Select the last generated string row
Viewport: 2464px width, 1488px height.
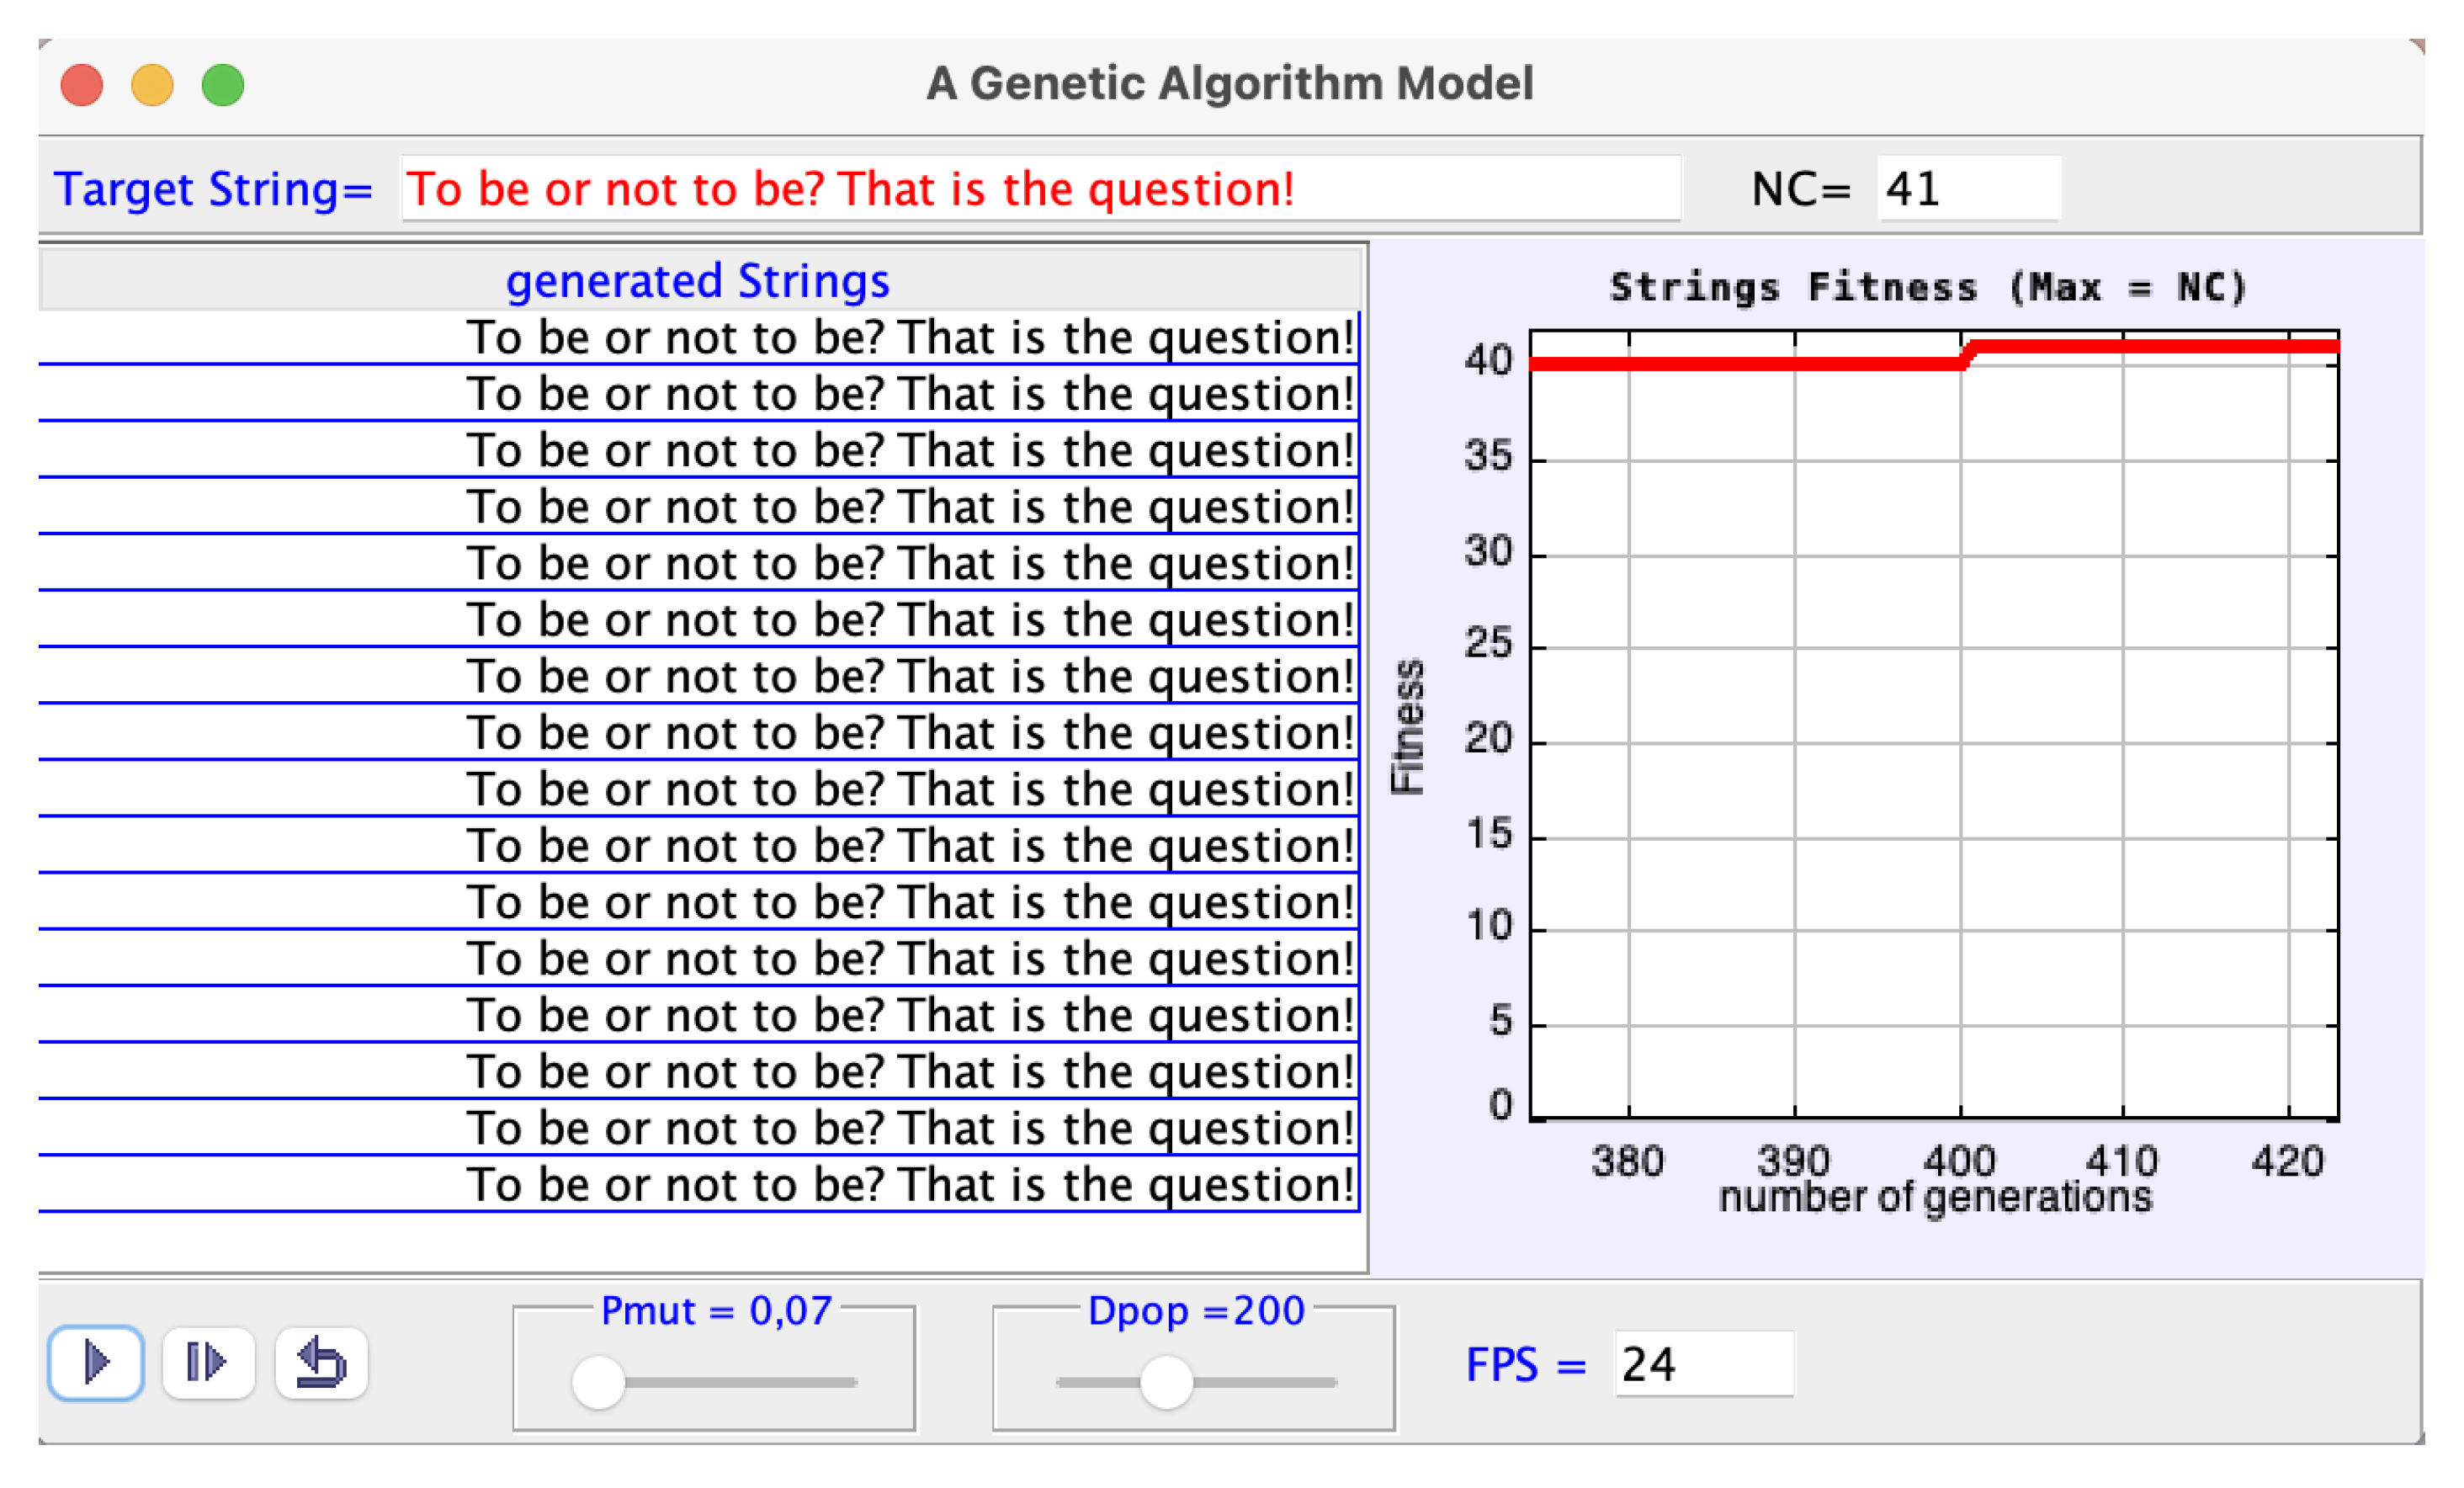(700, 1185)
